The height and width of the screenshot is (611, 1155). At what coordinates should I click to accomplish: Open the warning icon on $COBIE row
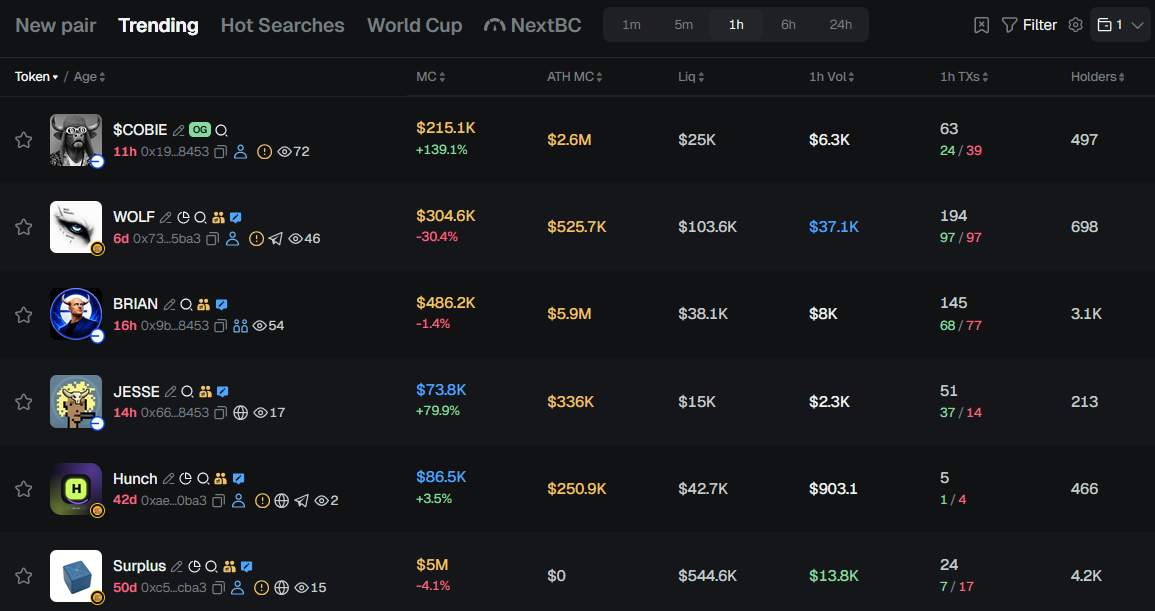(264, 152)
